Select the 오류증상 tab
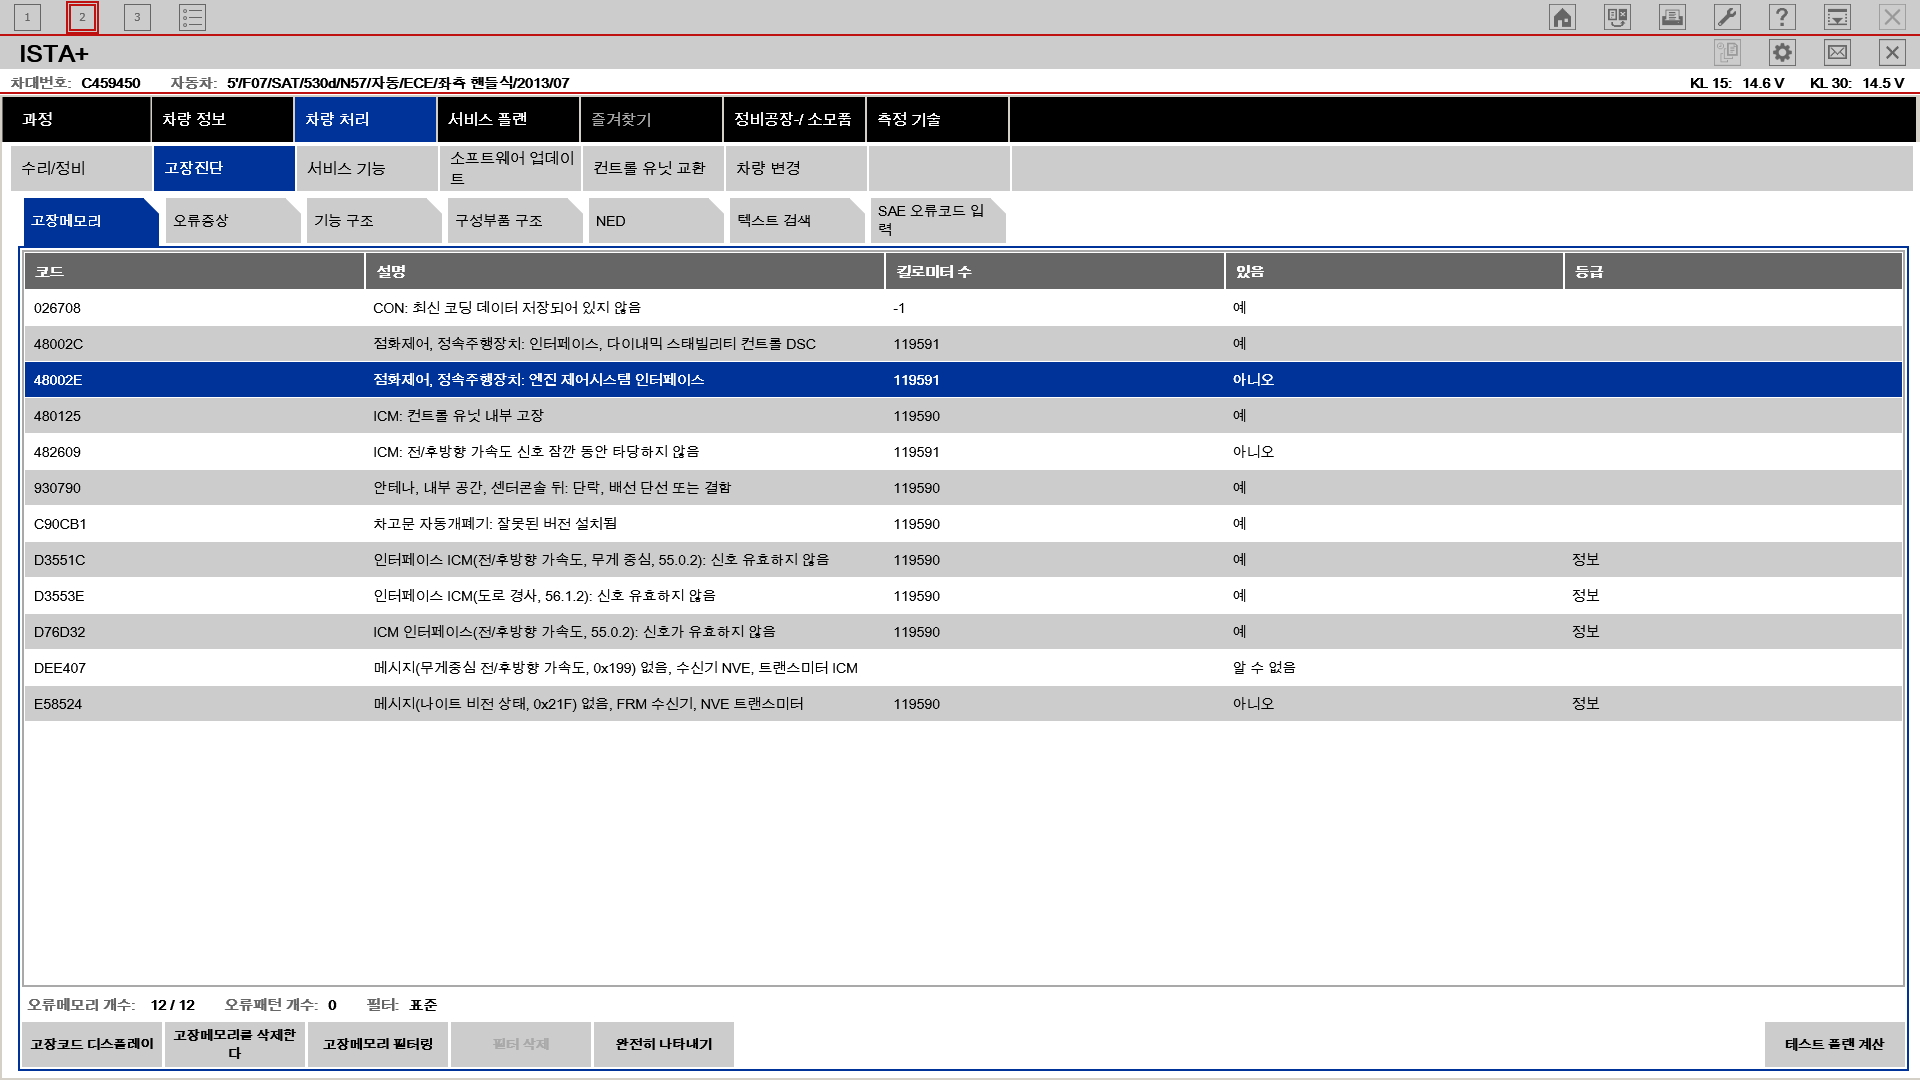Viewport: 1920px width, 1080px height. pyautogui.click(x=230, y=221)
